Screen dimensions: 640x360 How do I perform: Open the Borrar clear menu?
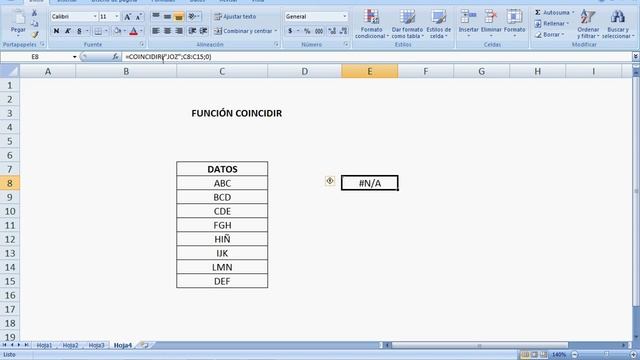pos(549,35)
